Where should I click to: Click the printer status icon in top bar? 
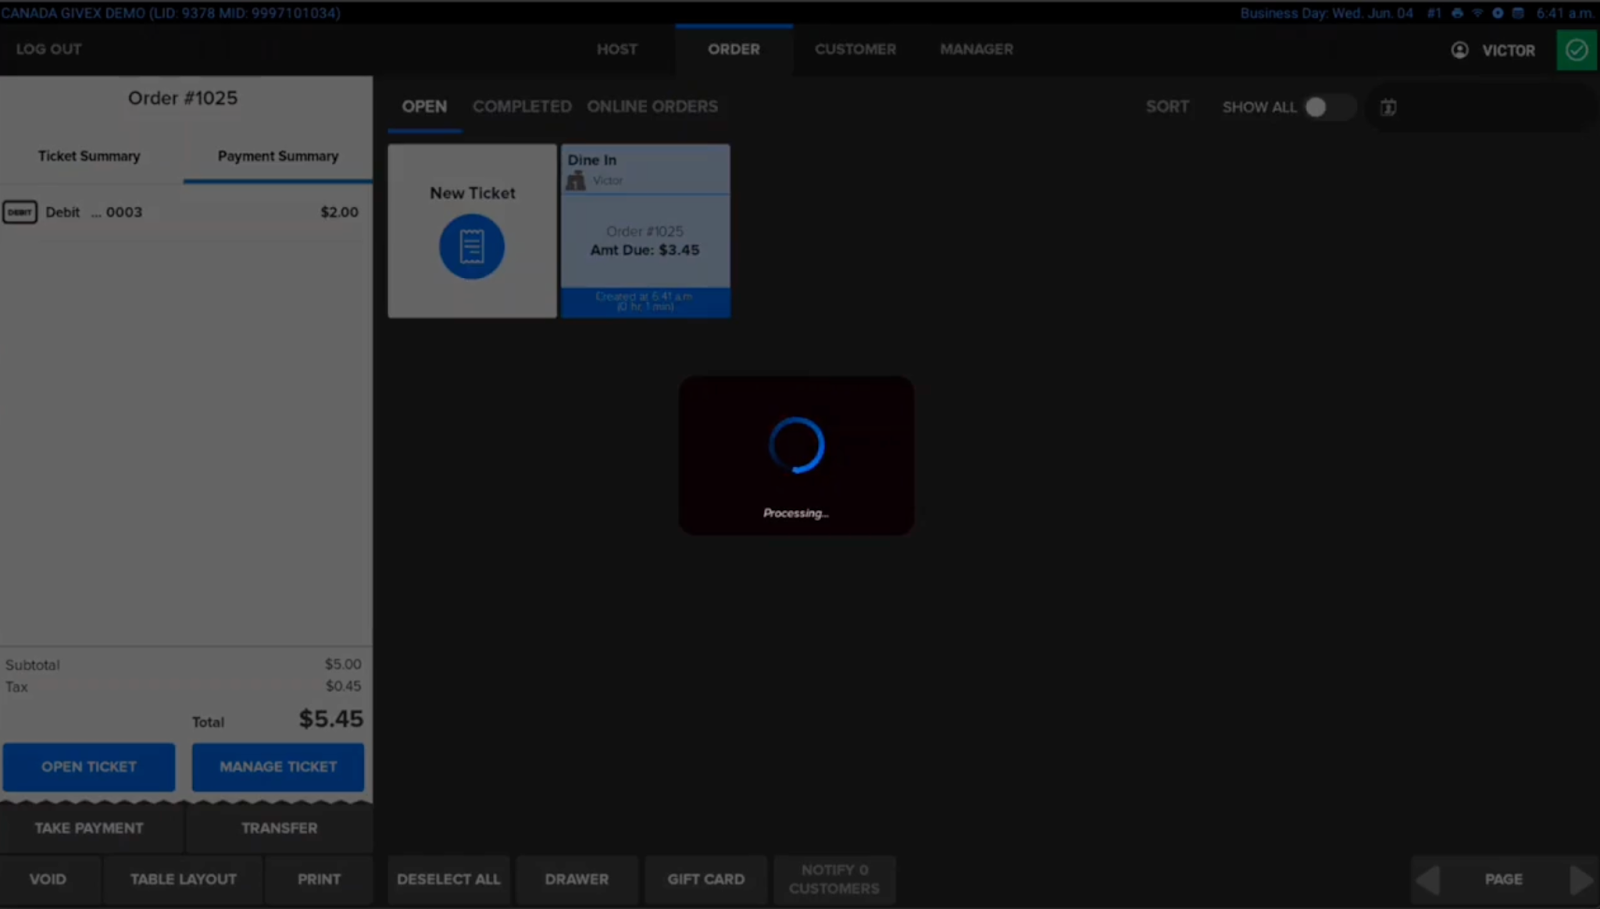point(1457,13)
